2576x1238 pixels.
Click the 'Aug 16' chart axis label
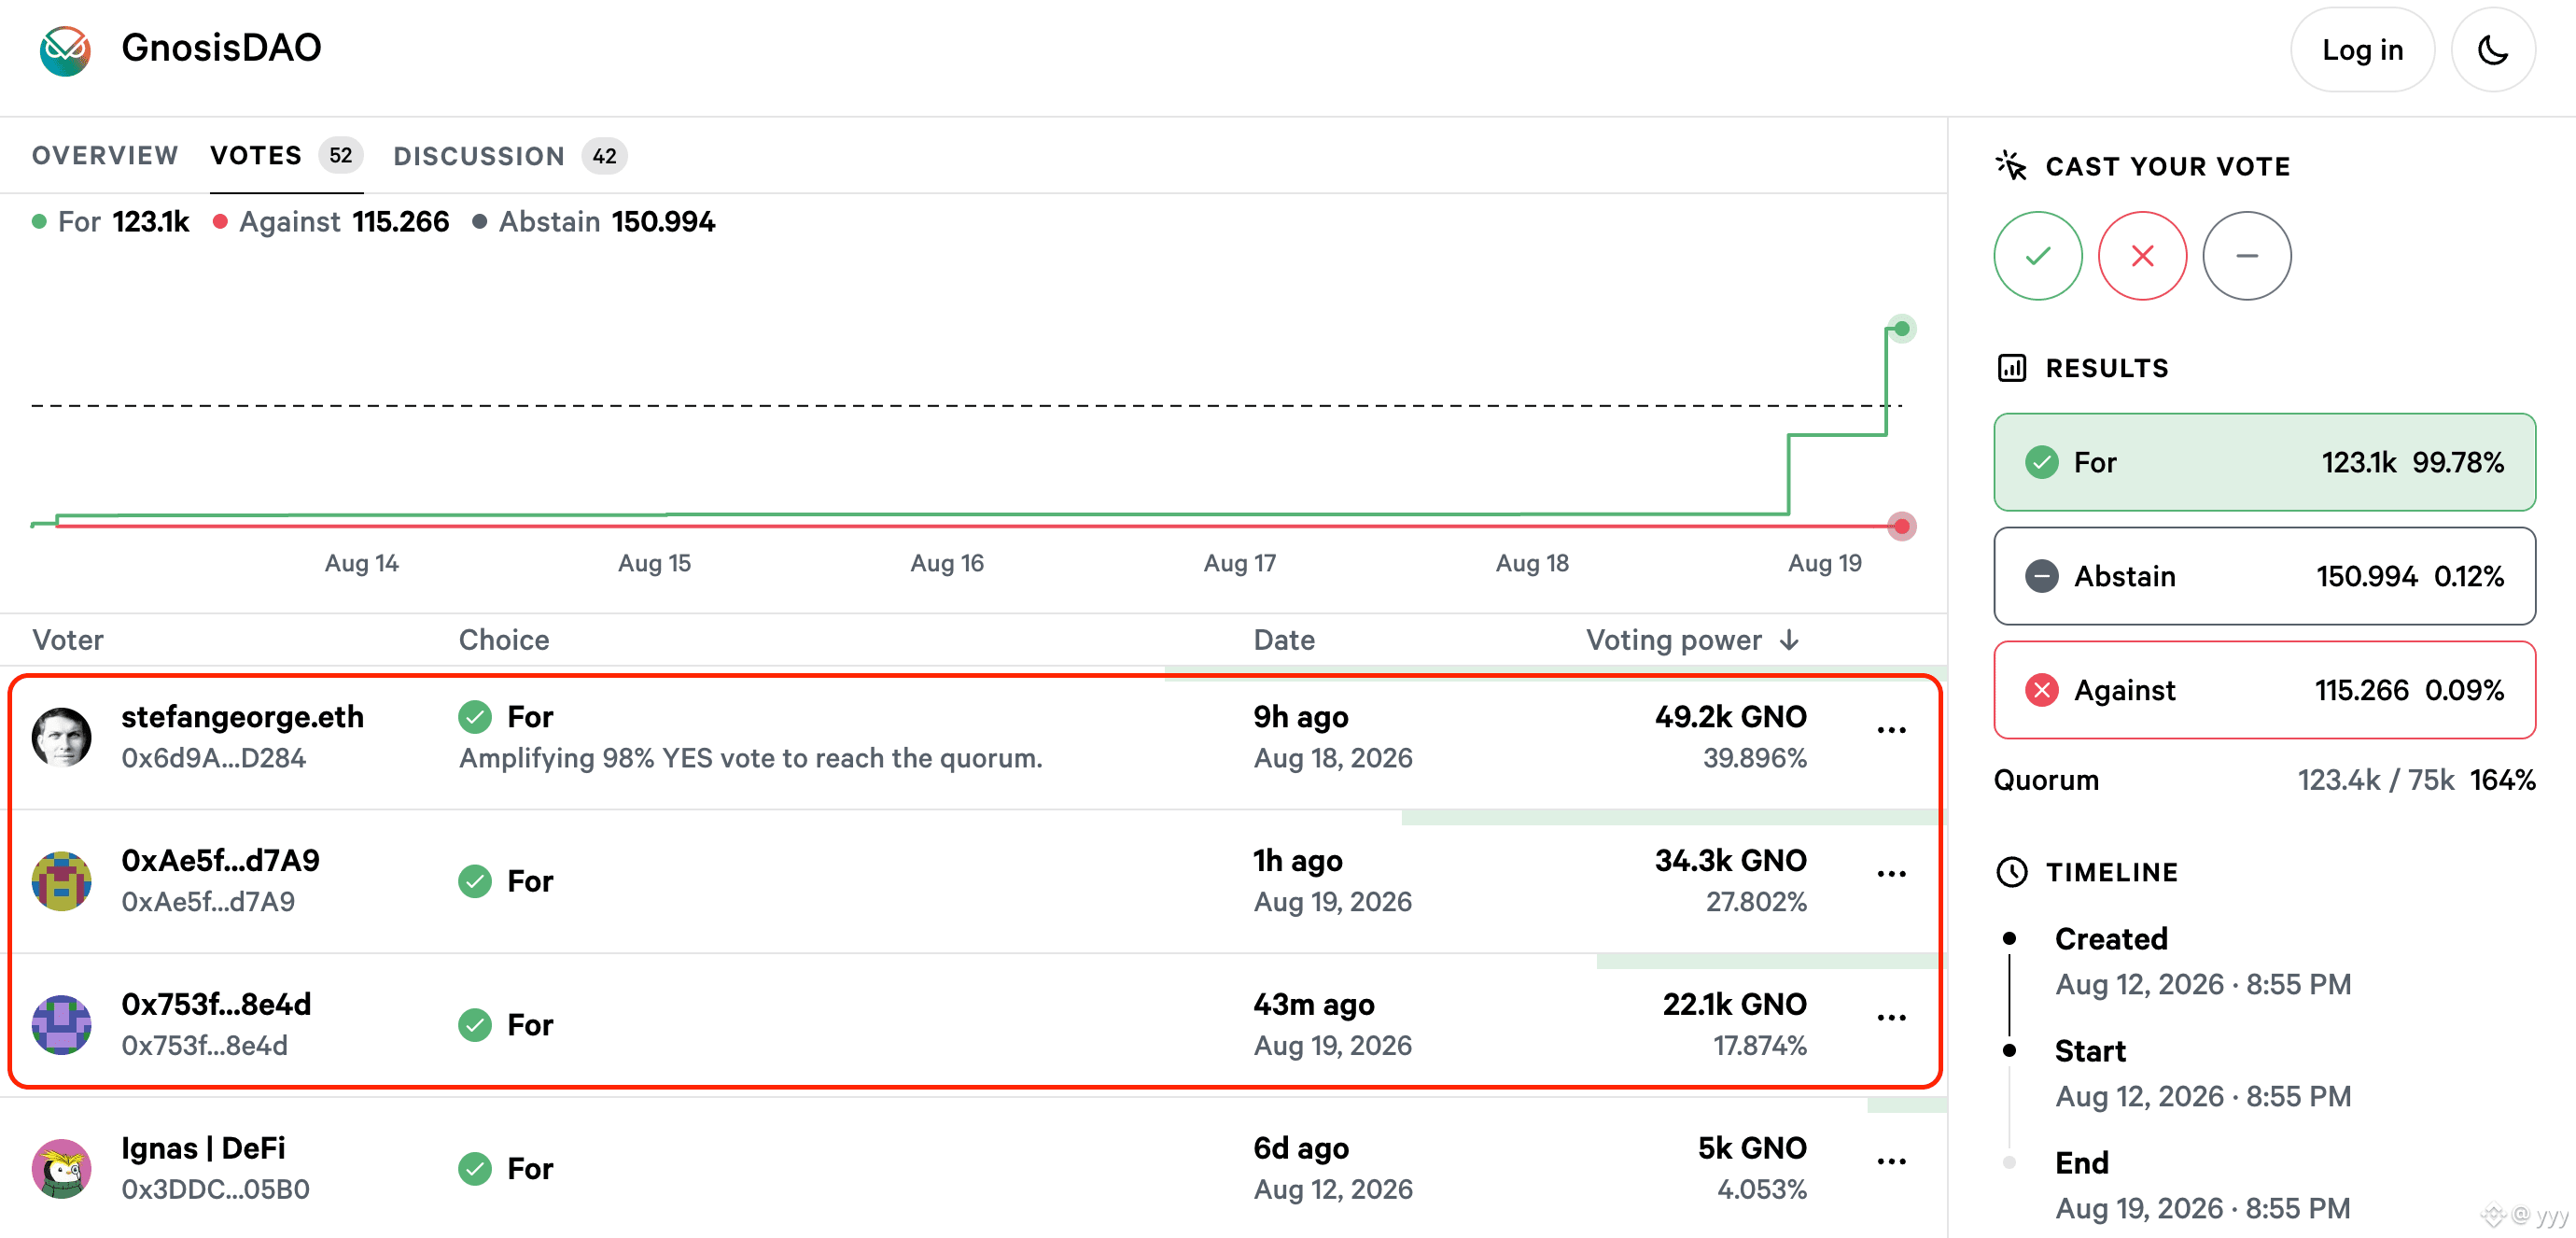point(947,563)
